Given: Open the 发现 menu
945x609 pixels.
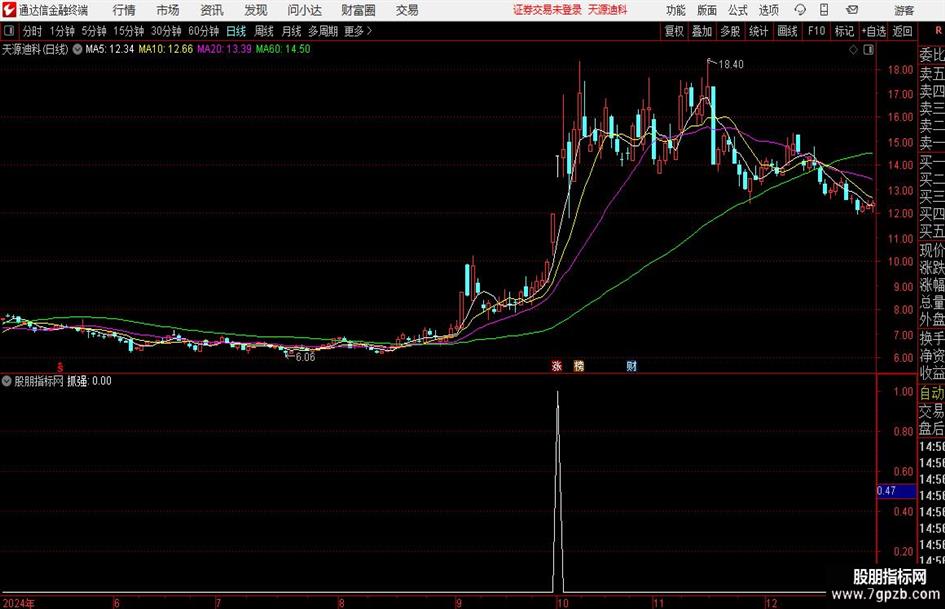Looking at the screenshot, I should (x=256, y=10).
